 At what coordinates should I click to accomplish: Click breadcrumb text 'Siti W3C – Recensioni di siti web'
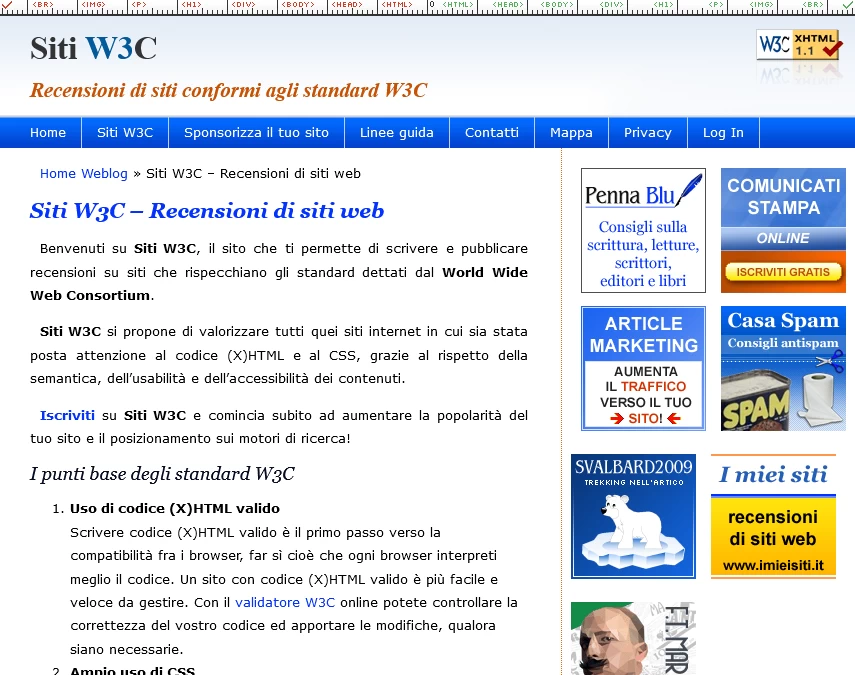(254, 173)
